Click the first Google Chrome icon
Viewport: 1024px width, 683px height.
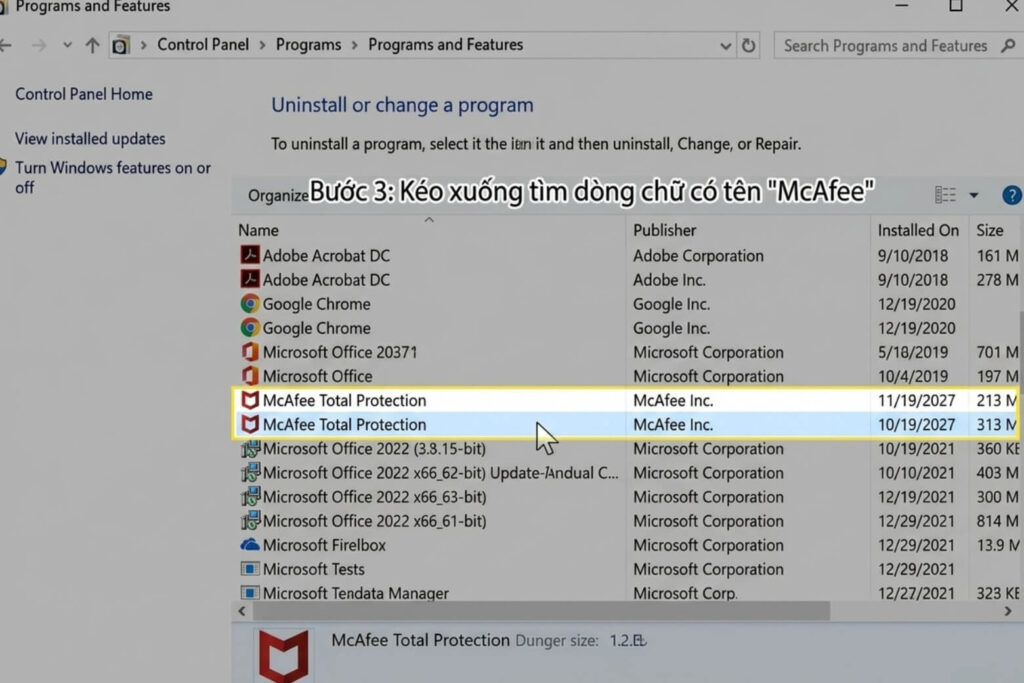coord(249,303)
